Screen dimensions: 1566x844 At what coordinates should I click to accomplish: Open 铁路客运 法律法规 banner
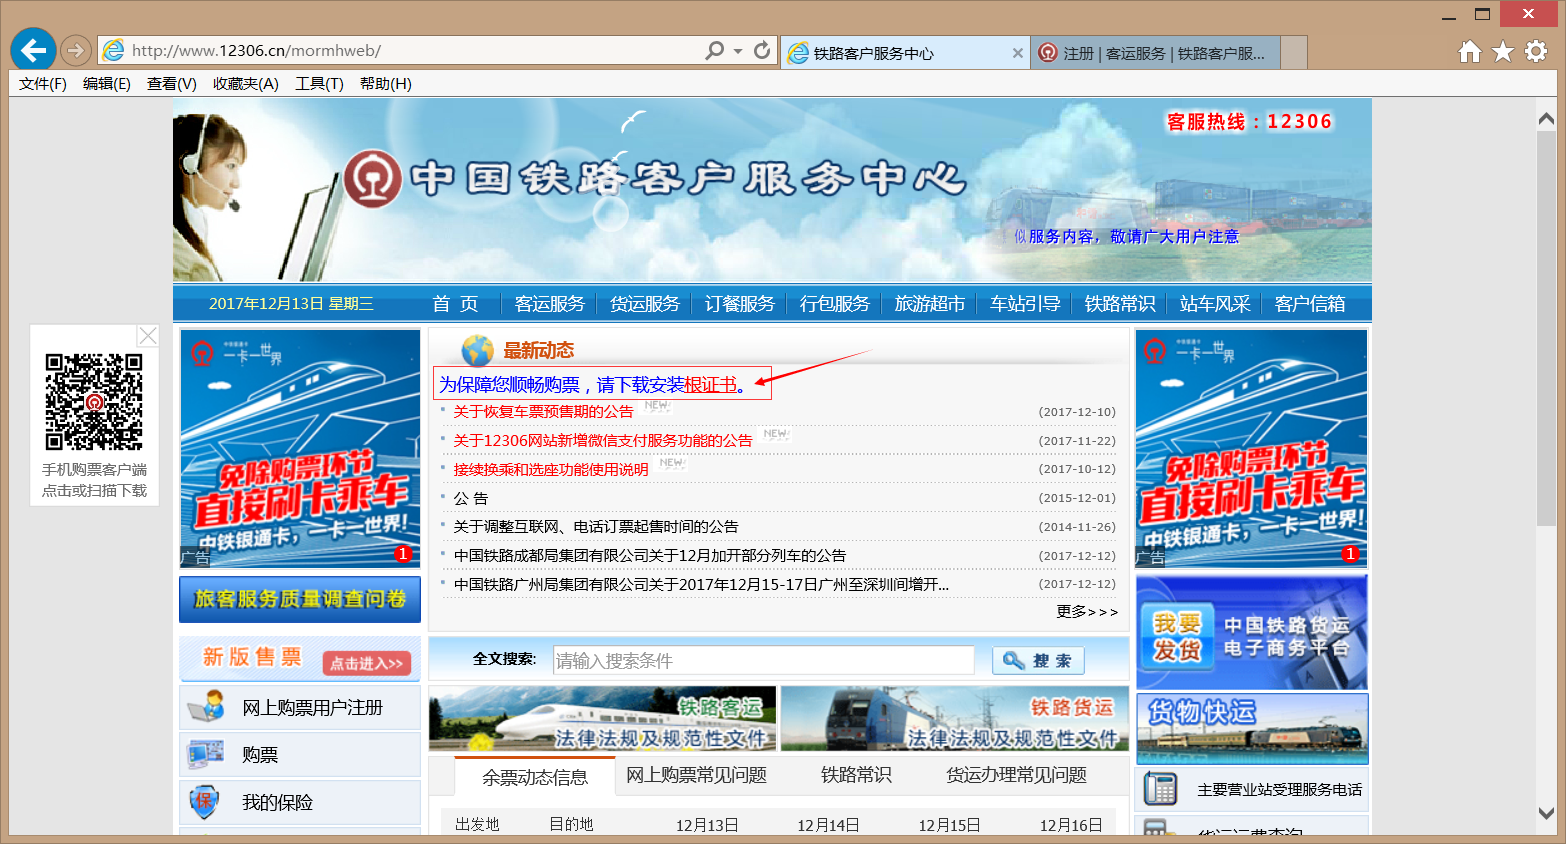[603, 719]
